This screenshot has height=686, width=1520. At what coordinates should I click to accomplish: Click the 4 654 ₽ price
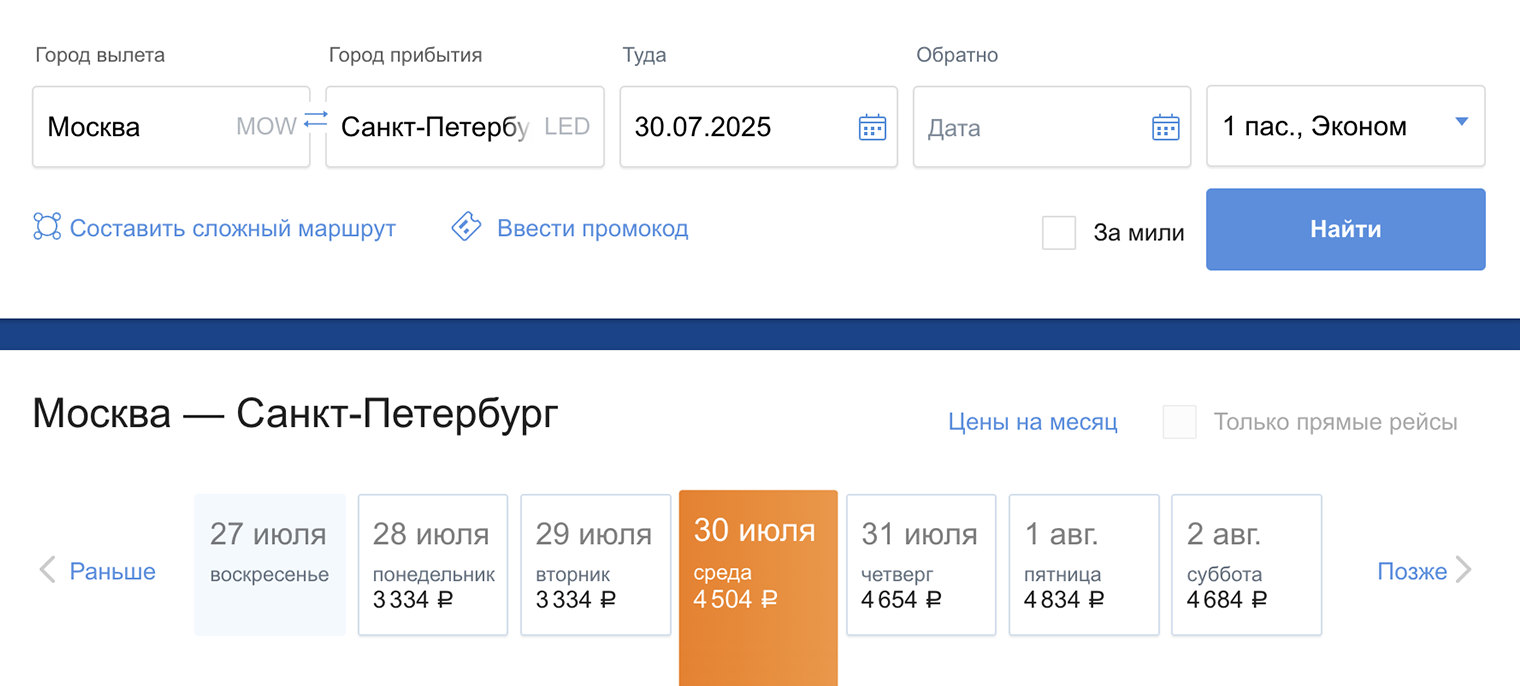[902, 599]
